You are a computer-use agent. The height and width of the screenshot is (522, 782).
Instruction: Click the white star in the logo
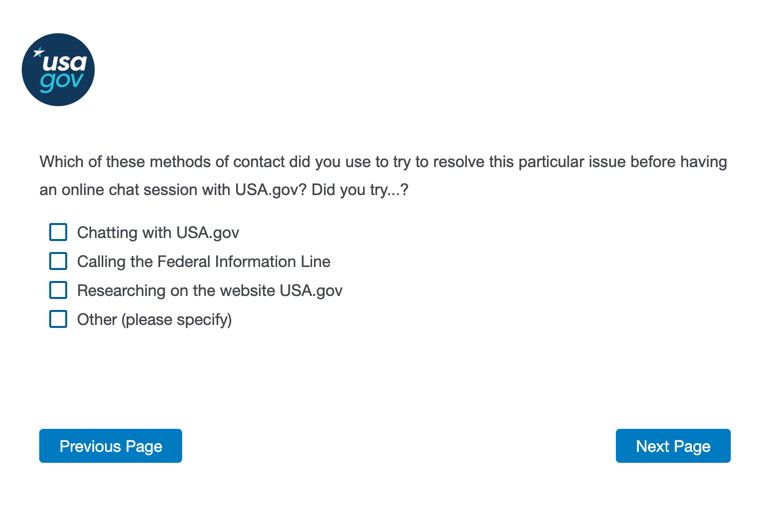click(x=38, y=53)
